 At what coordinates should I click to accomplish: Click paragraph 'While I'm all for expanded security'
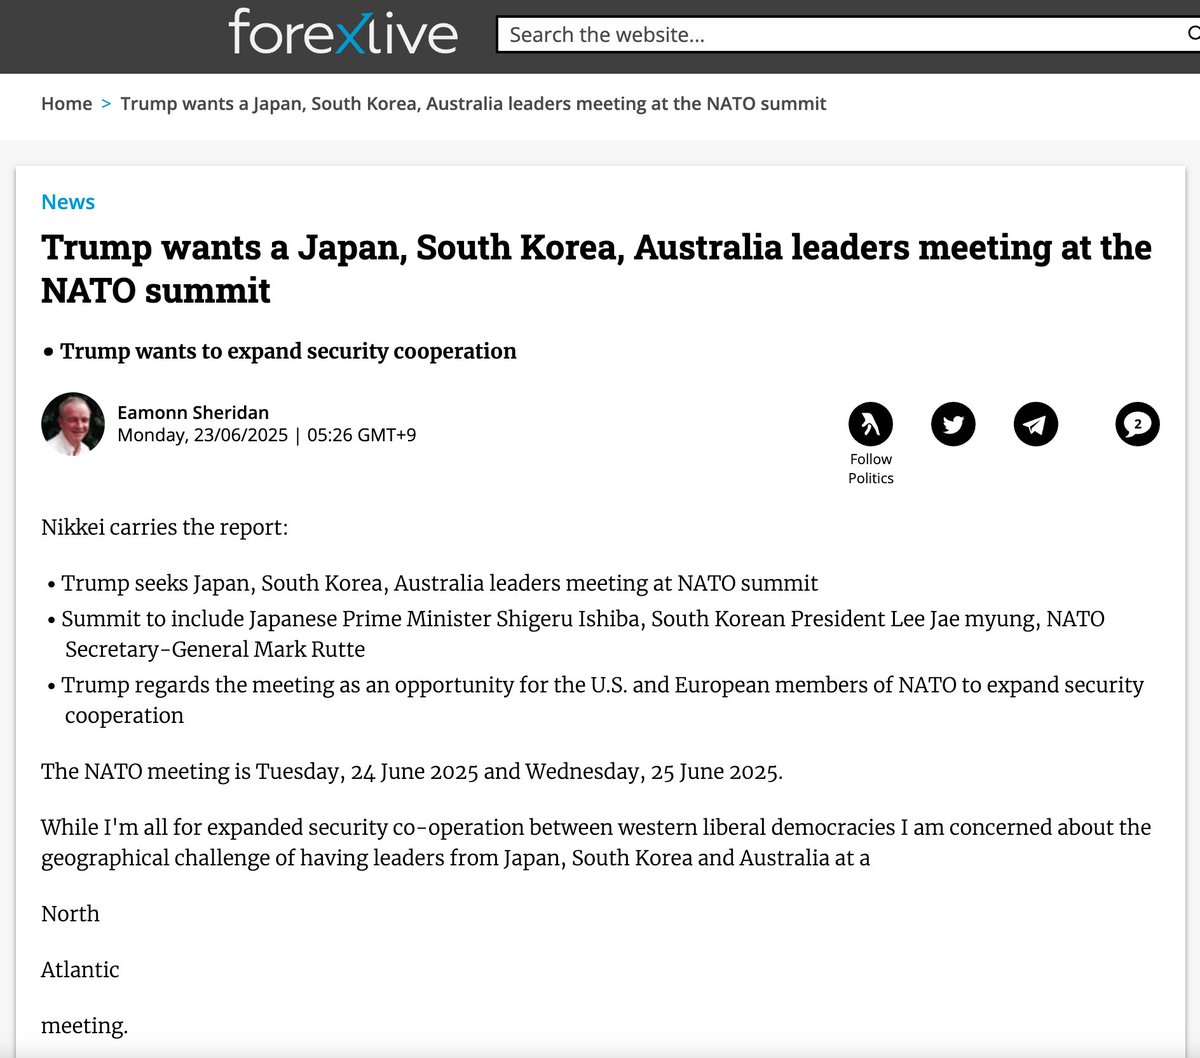click(x=596, y=843)
